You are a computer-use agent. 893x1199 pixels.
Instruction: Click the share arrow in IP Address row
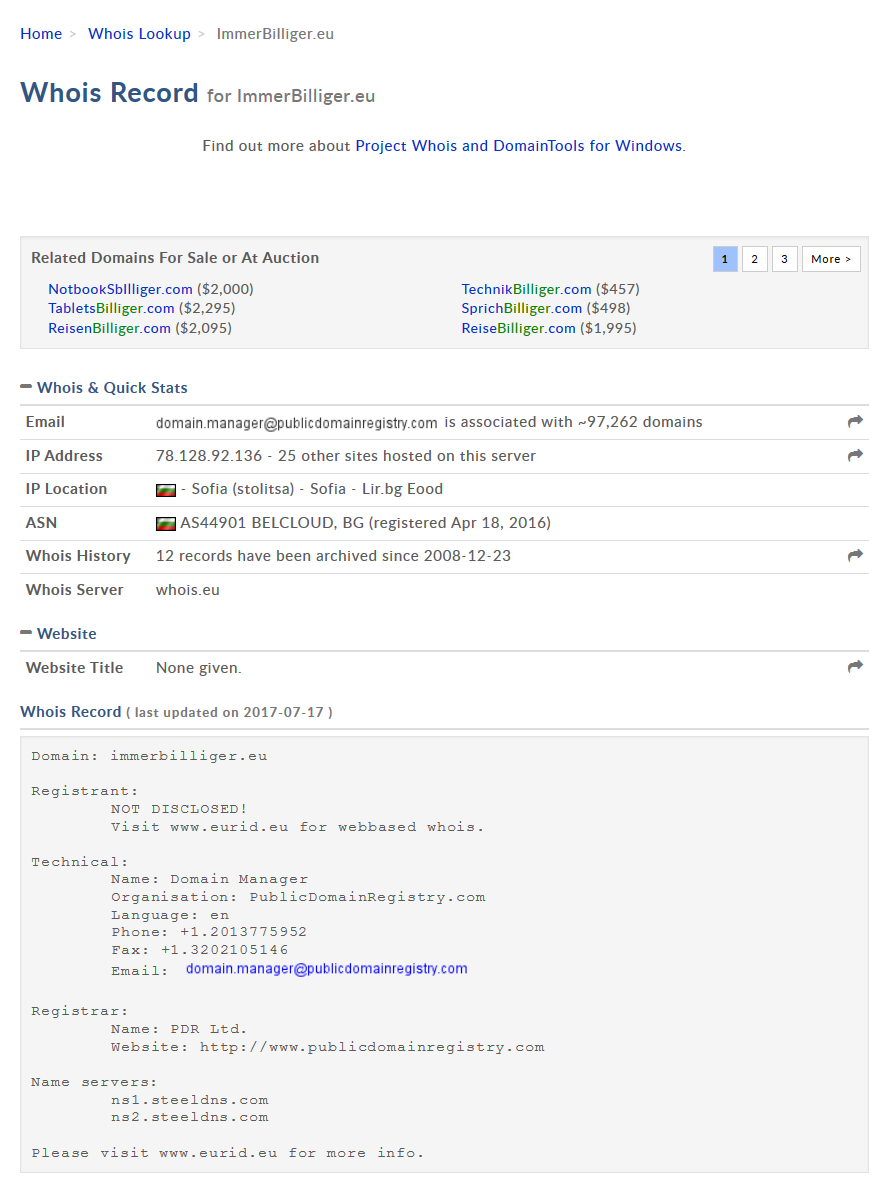coord(855,456)
